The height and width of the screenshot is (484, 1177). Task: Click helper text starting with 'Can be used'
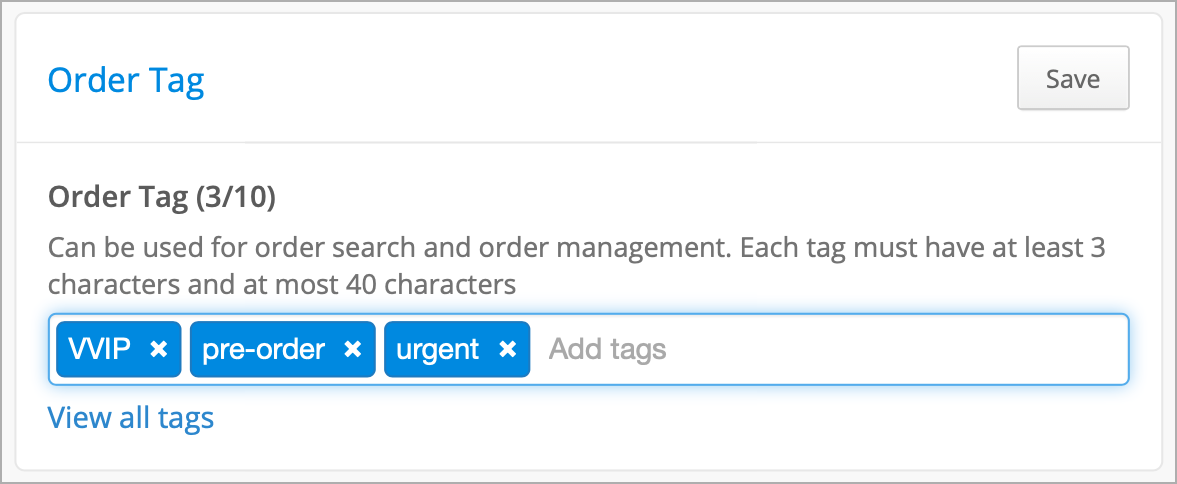576,247
